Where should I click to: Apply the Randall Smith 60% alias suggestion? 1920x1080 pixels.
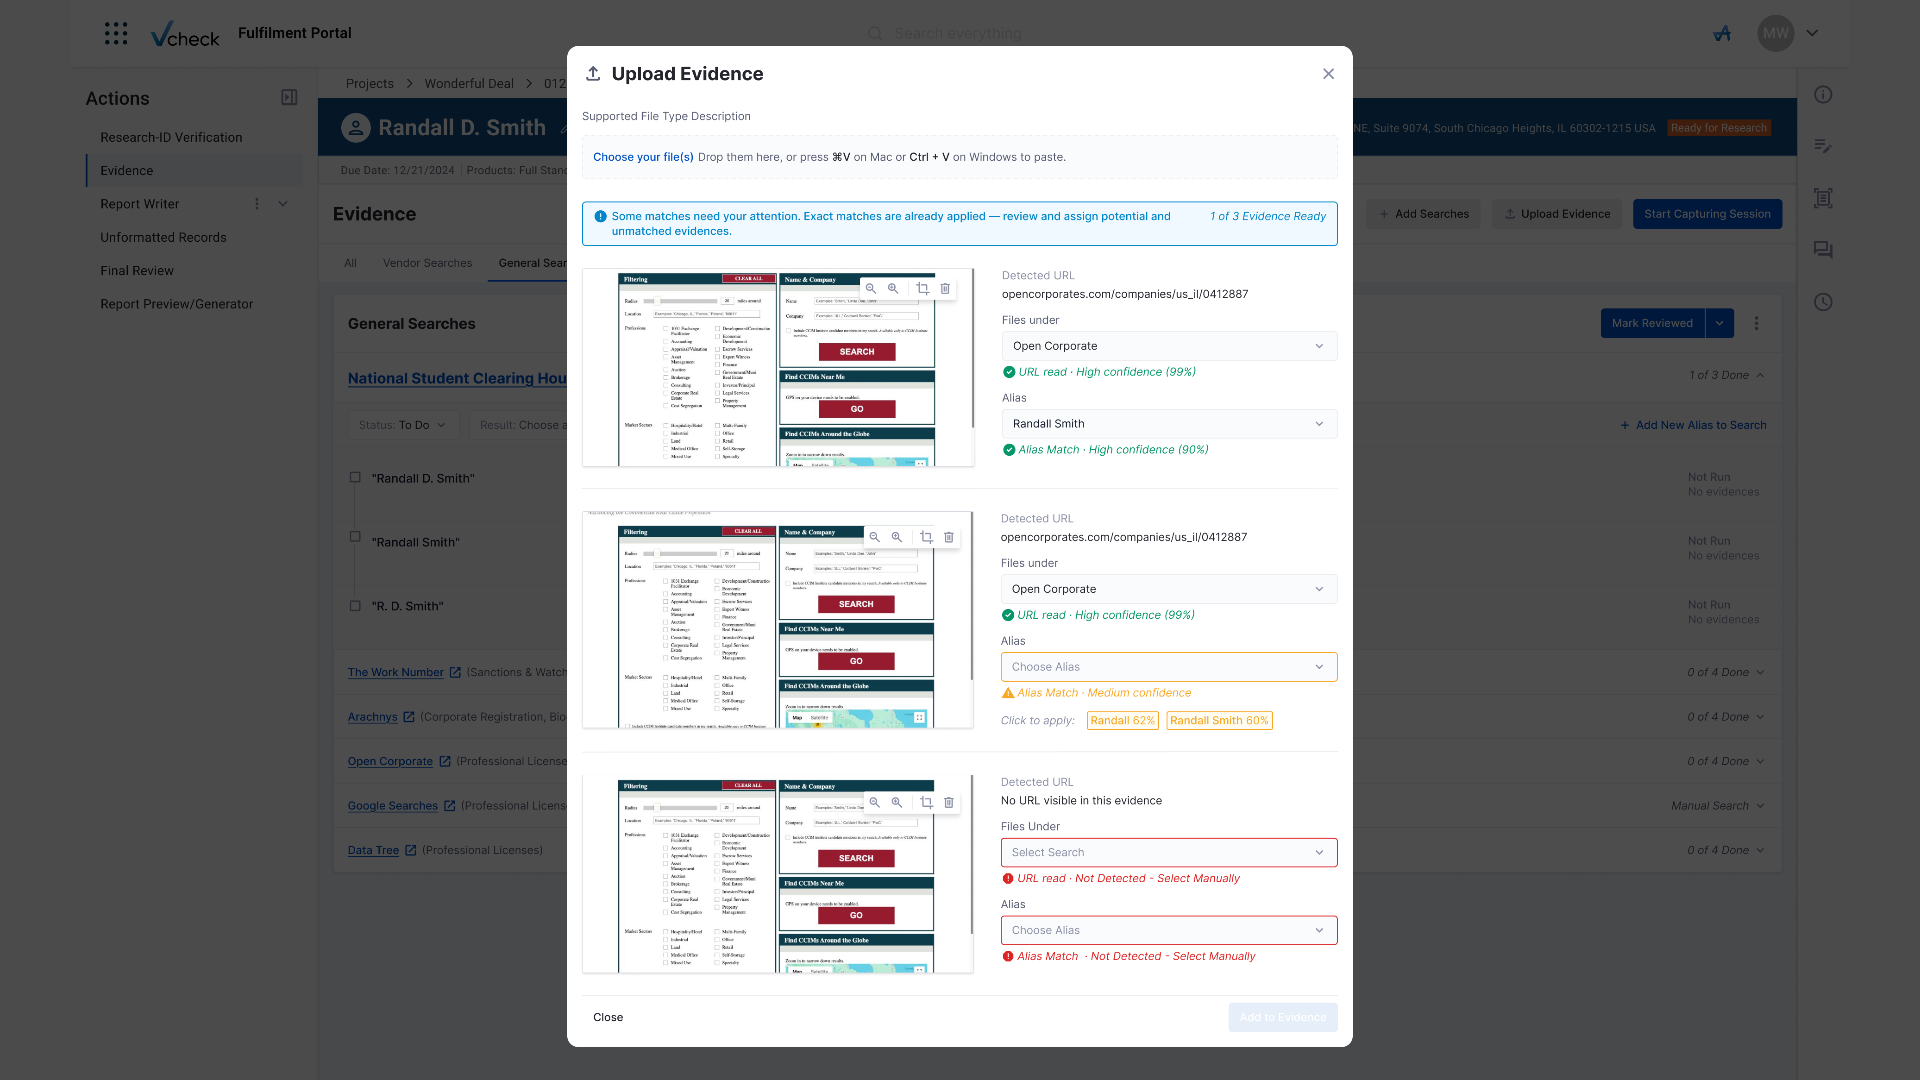click(1219, 720)
